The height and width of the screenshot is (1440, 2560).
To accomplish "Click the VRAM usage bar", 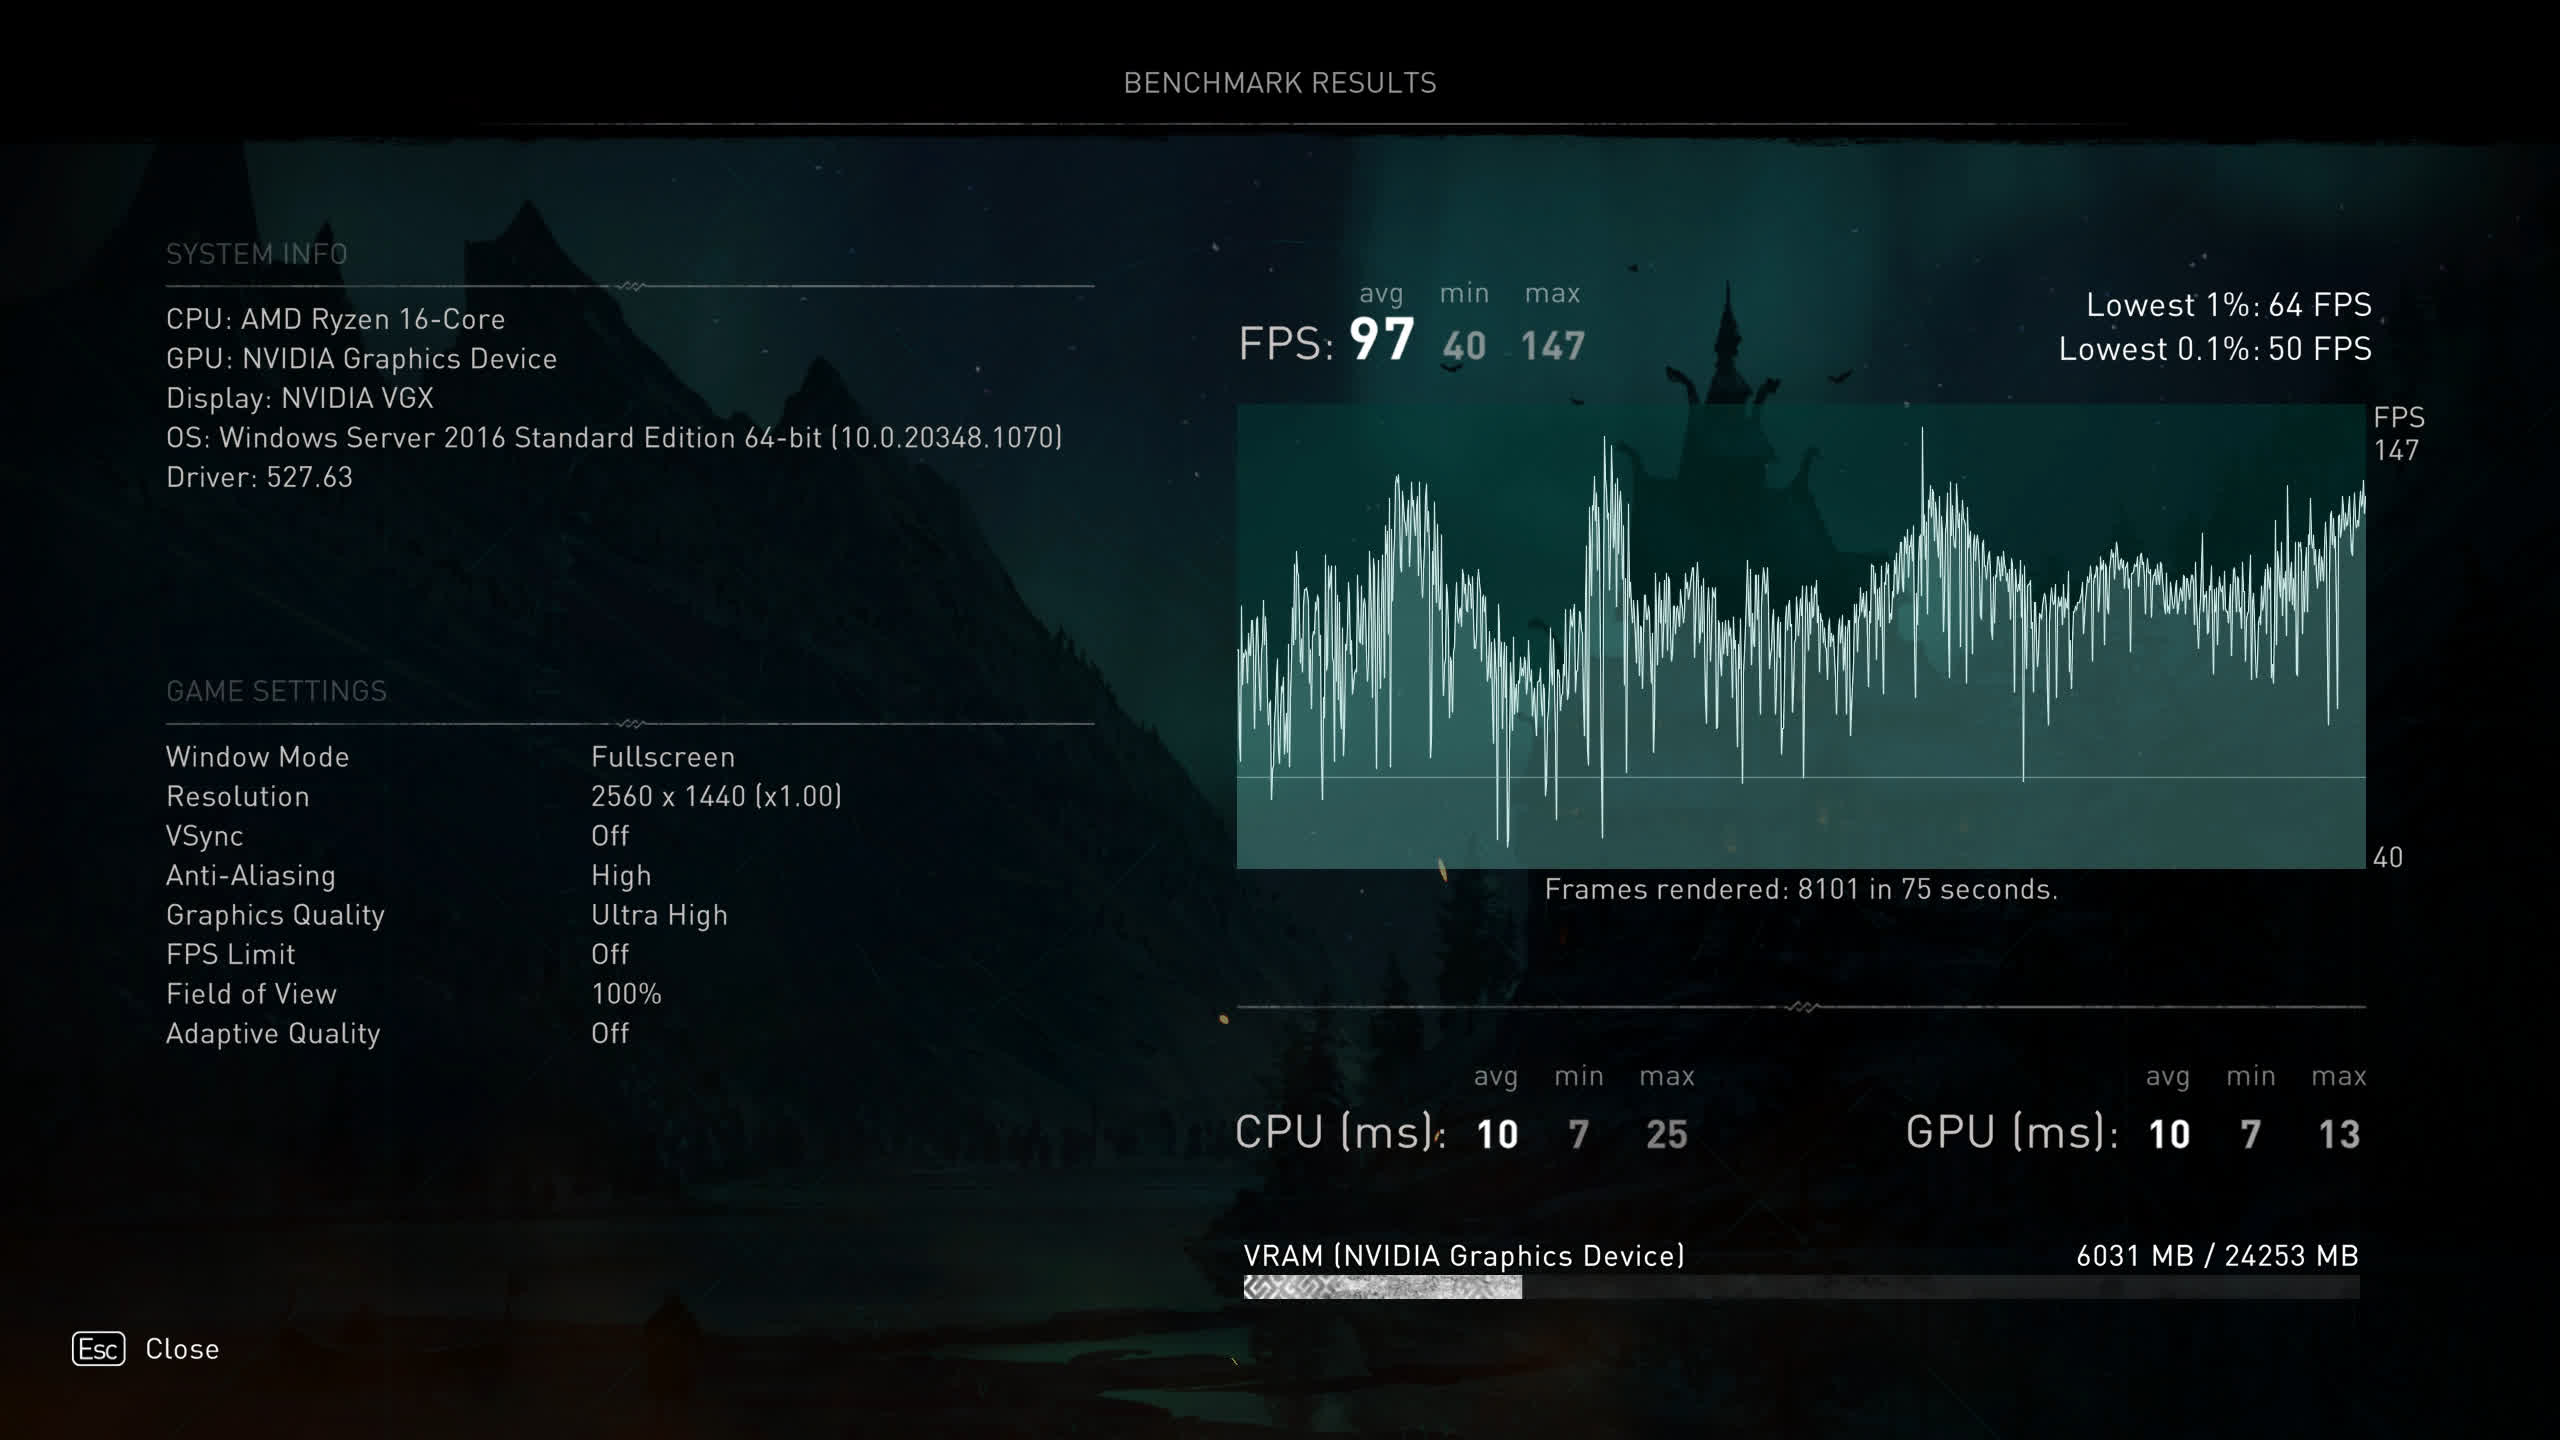I will coord(1800,1287).
